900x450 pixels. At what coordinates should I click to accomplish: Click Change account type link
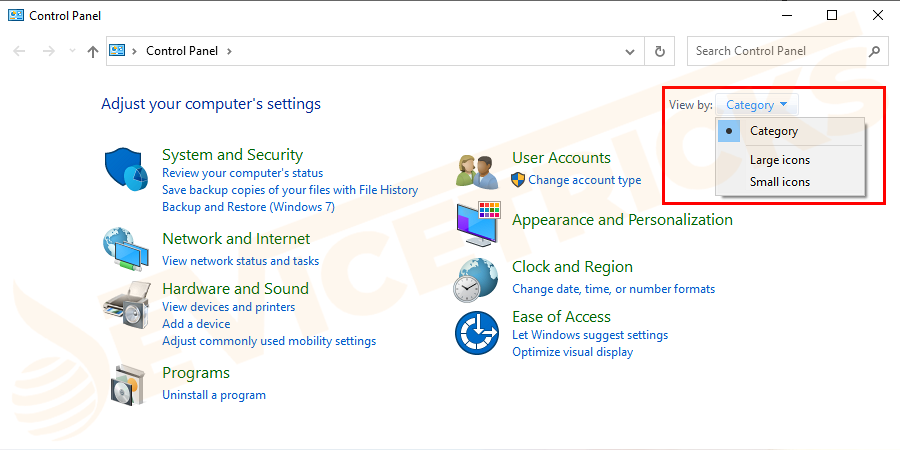coord(584,180)
